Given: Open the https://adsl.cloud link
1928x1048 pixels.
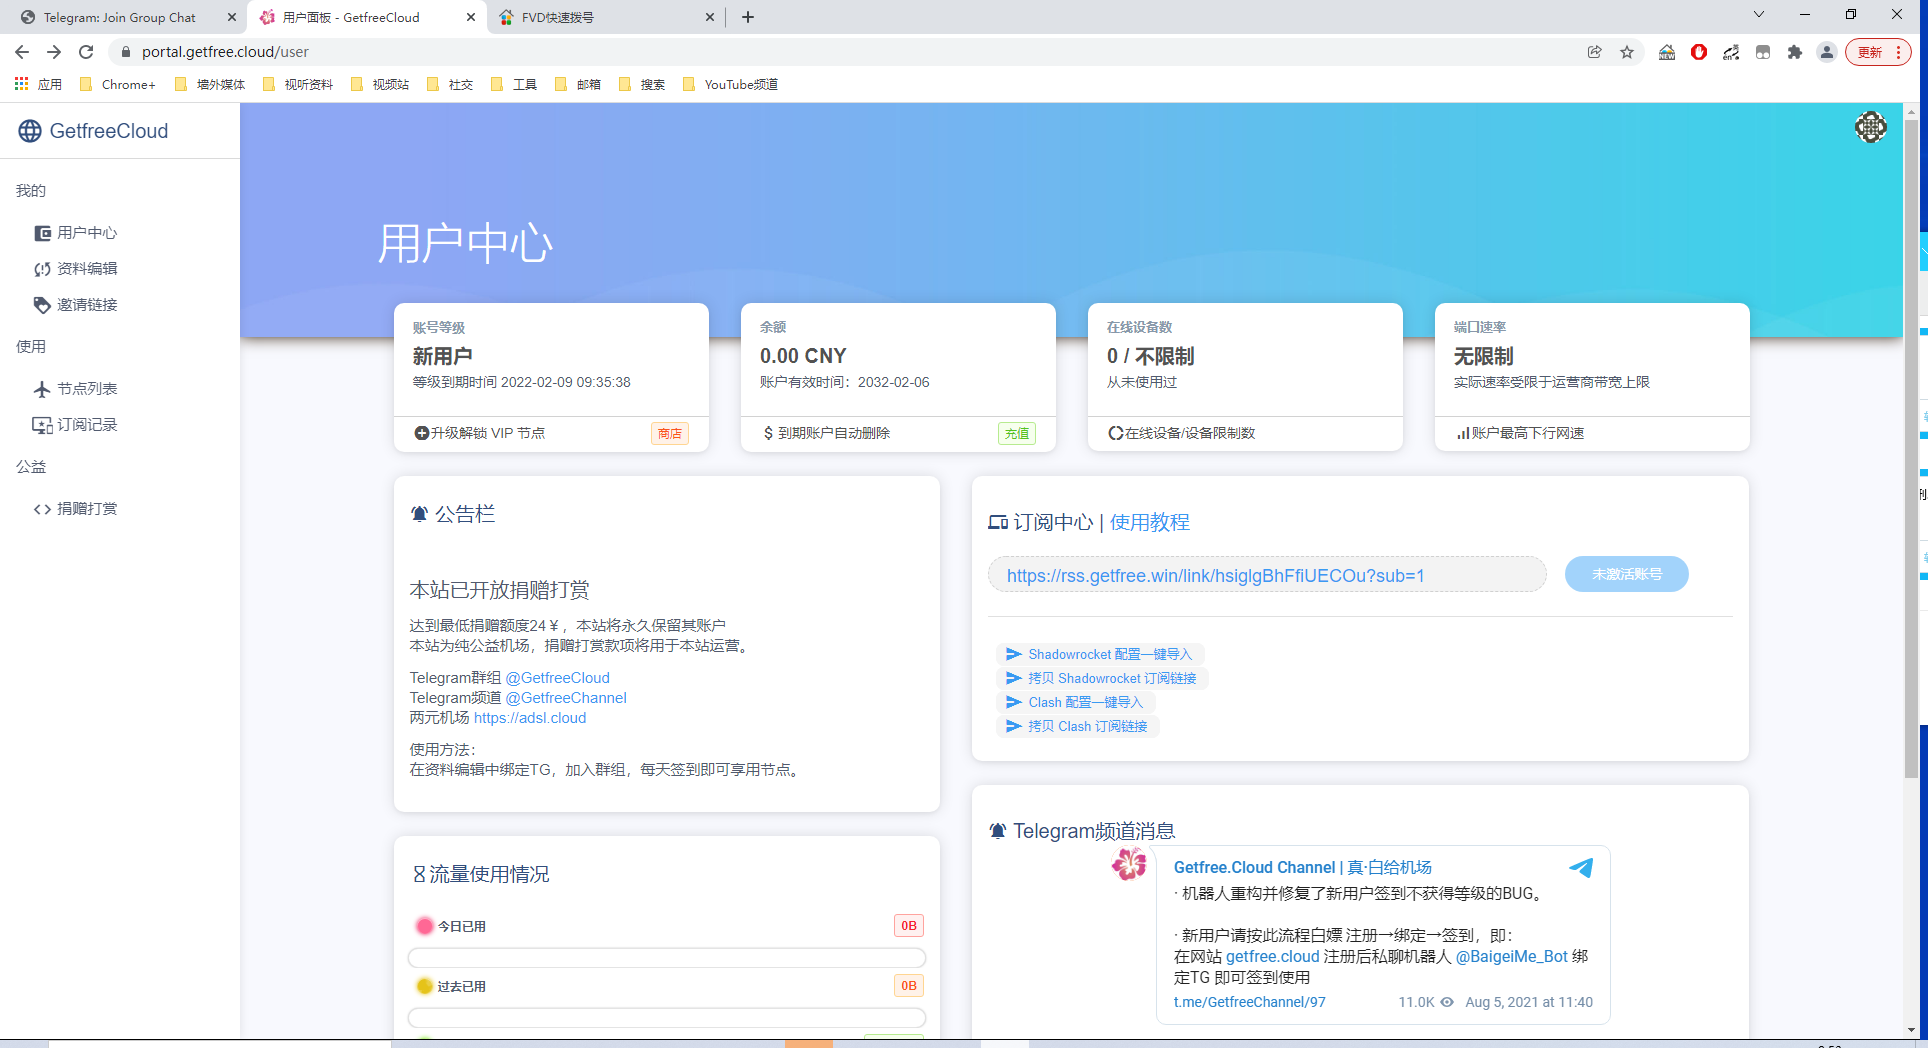Looking at the screenshot, I should pos(530,718).
